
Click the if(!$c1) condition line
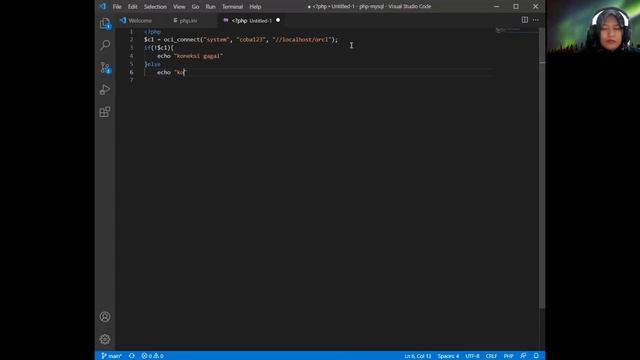click(x=159, y=48)
